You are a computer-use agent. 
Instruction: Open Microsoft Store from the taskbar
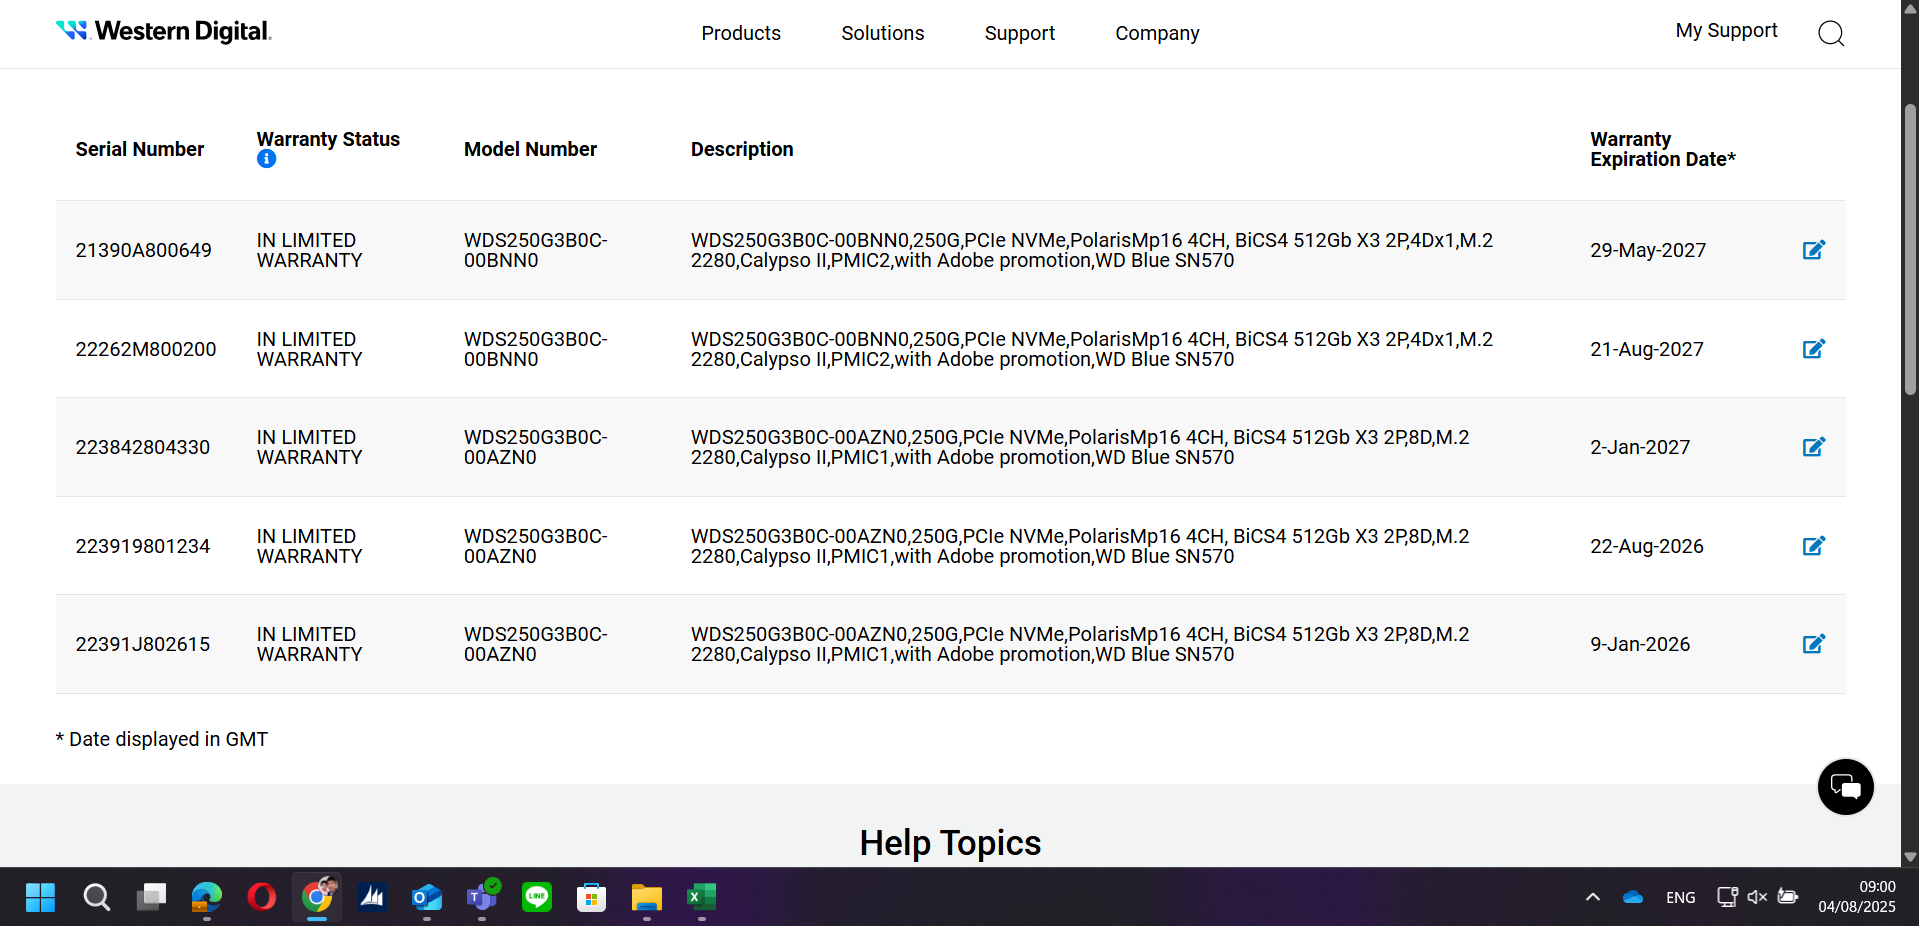[x=592, y=897]
